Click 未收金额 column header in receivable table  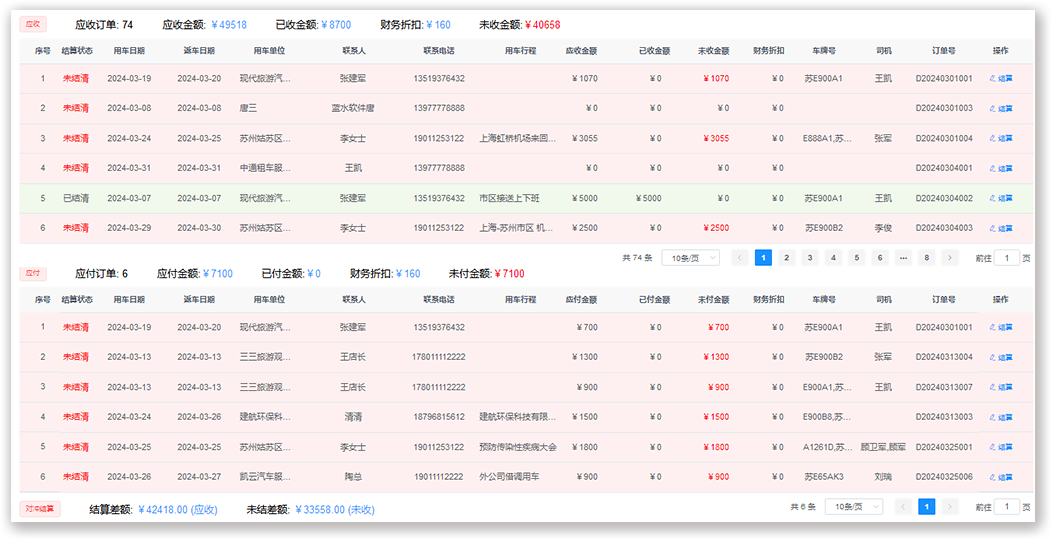point(713,50)
